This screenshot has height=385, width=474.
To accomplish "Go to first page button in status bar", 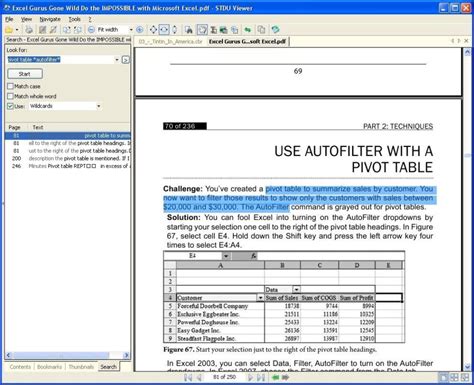I will click(x=188, y=377).
